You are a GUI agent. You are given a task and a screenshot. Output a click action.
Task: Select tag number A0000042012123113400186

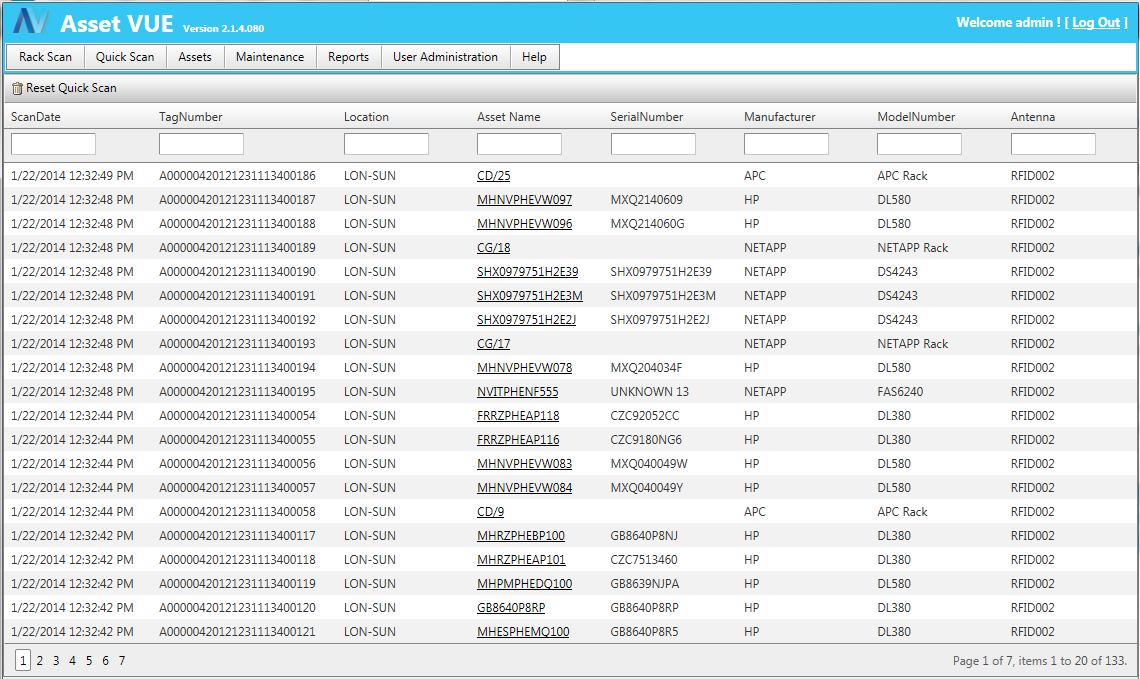coord(238,176)
